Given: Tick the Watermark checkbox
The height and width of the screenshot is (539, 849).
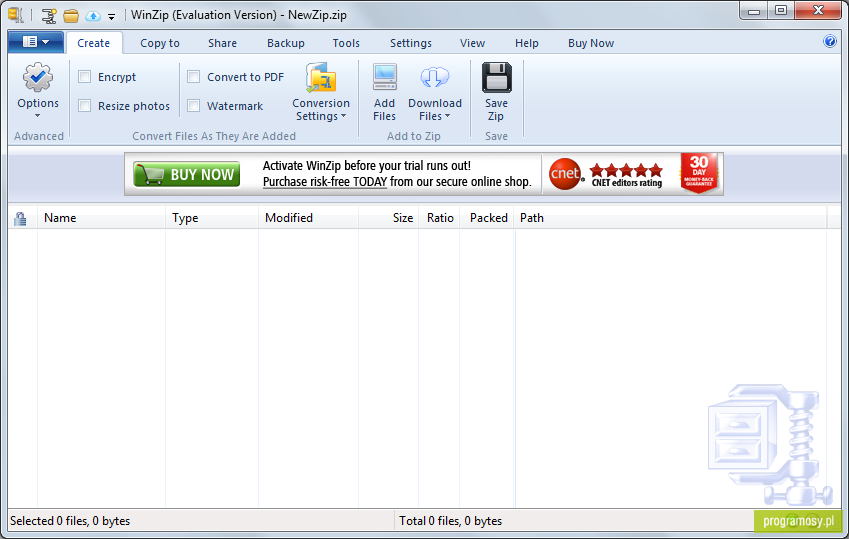Looking at the screenshot, I should tap(194, 106).
